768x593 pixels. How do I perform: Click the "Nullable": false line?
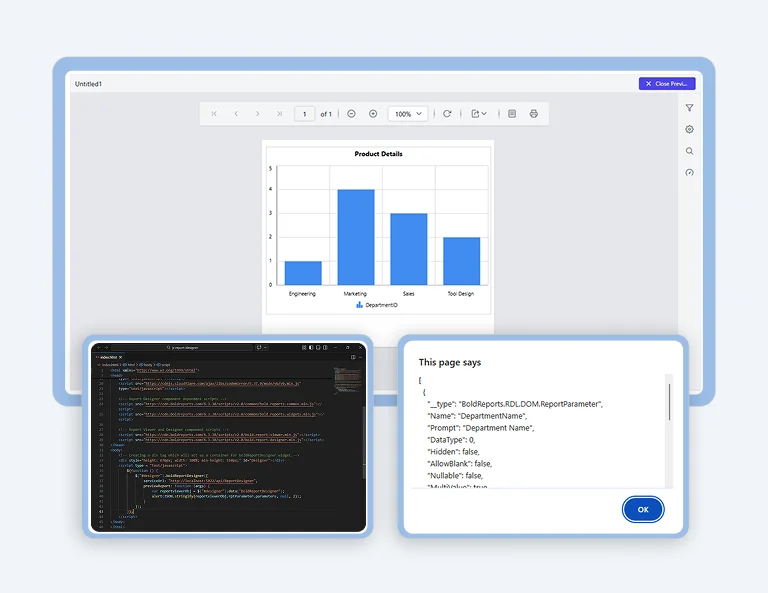455,475
